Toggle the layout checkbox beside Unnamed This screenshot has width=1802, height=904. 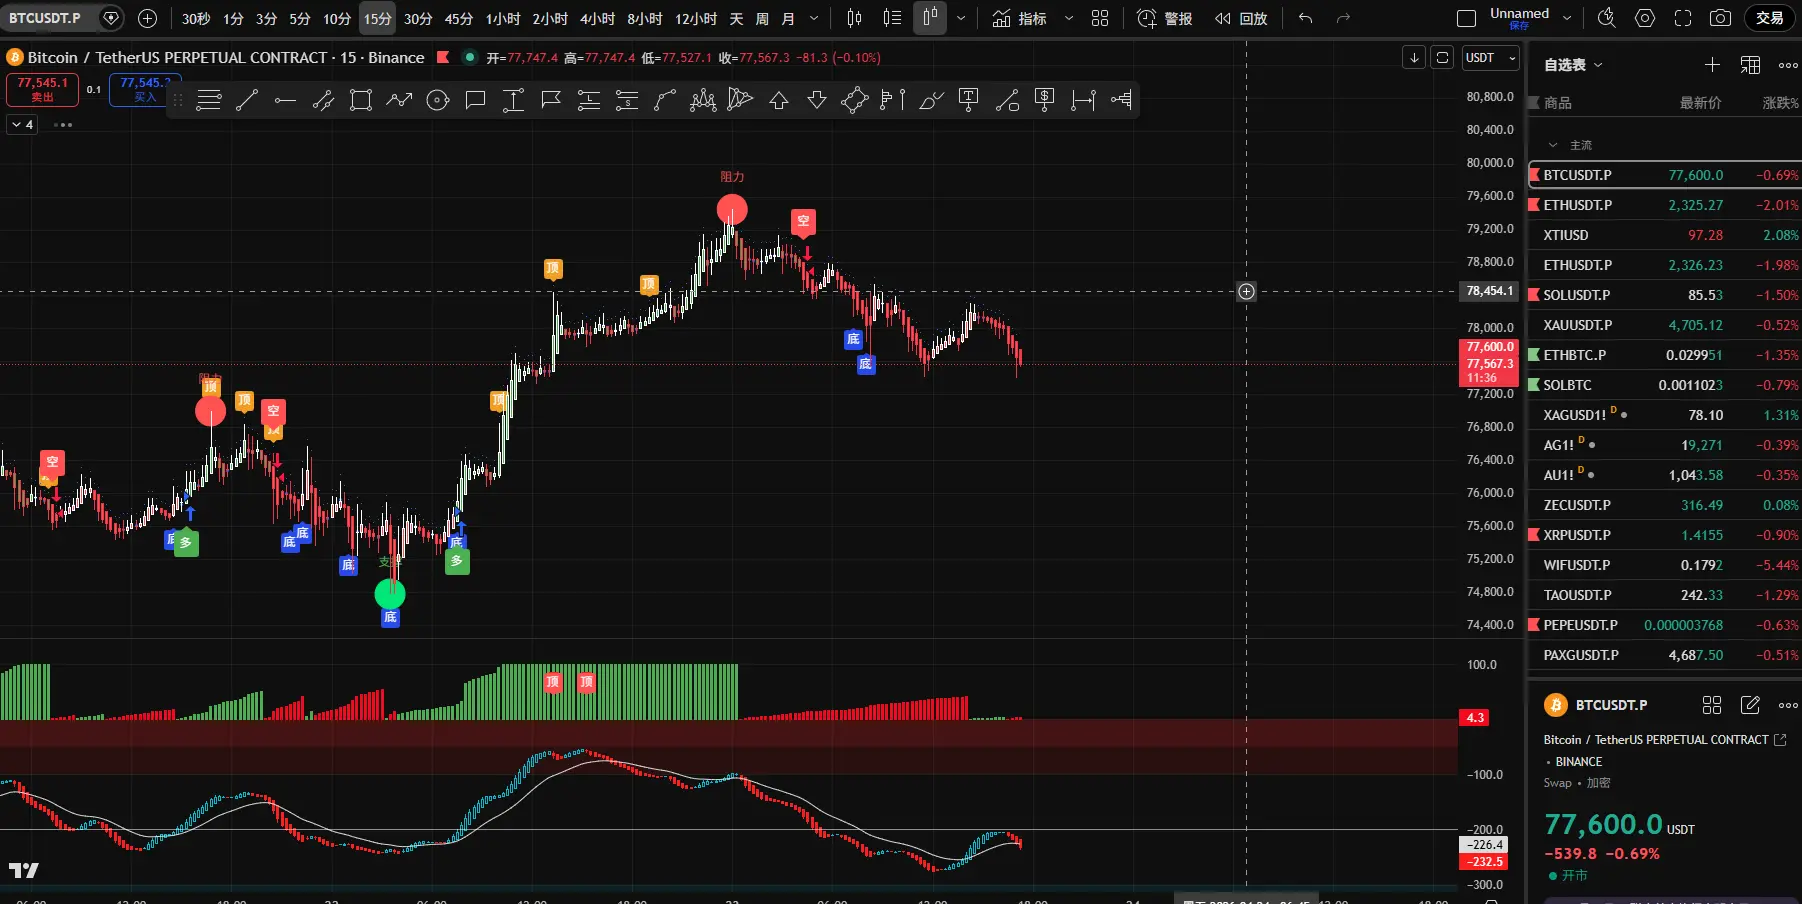point(1466,18)
